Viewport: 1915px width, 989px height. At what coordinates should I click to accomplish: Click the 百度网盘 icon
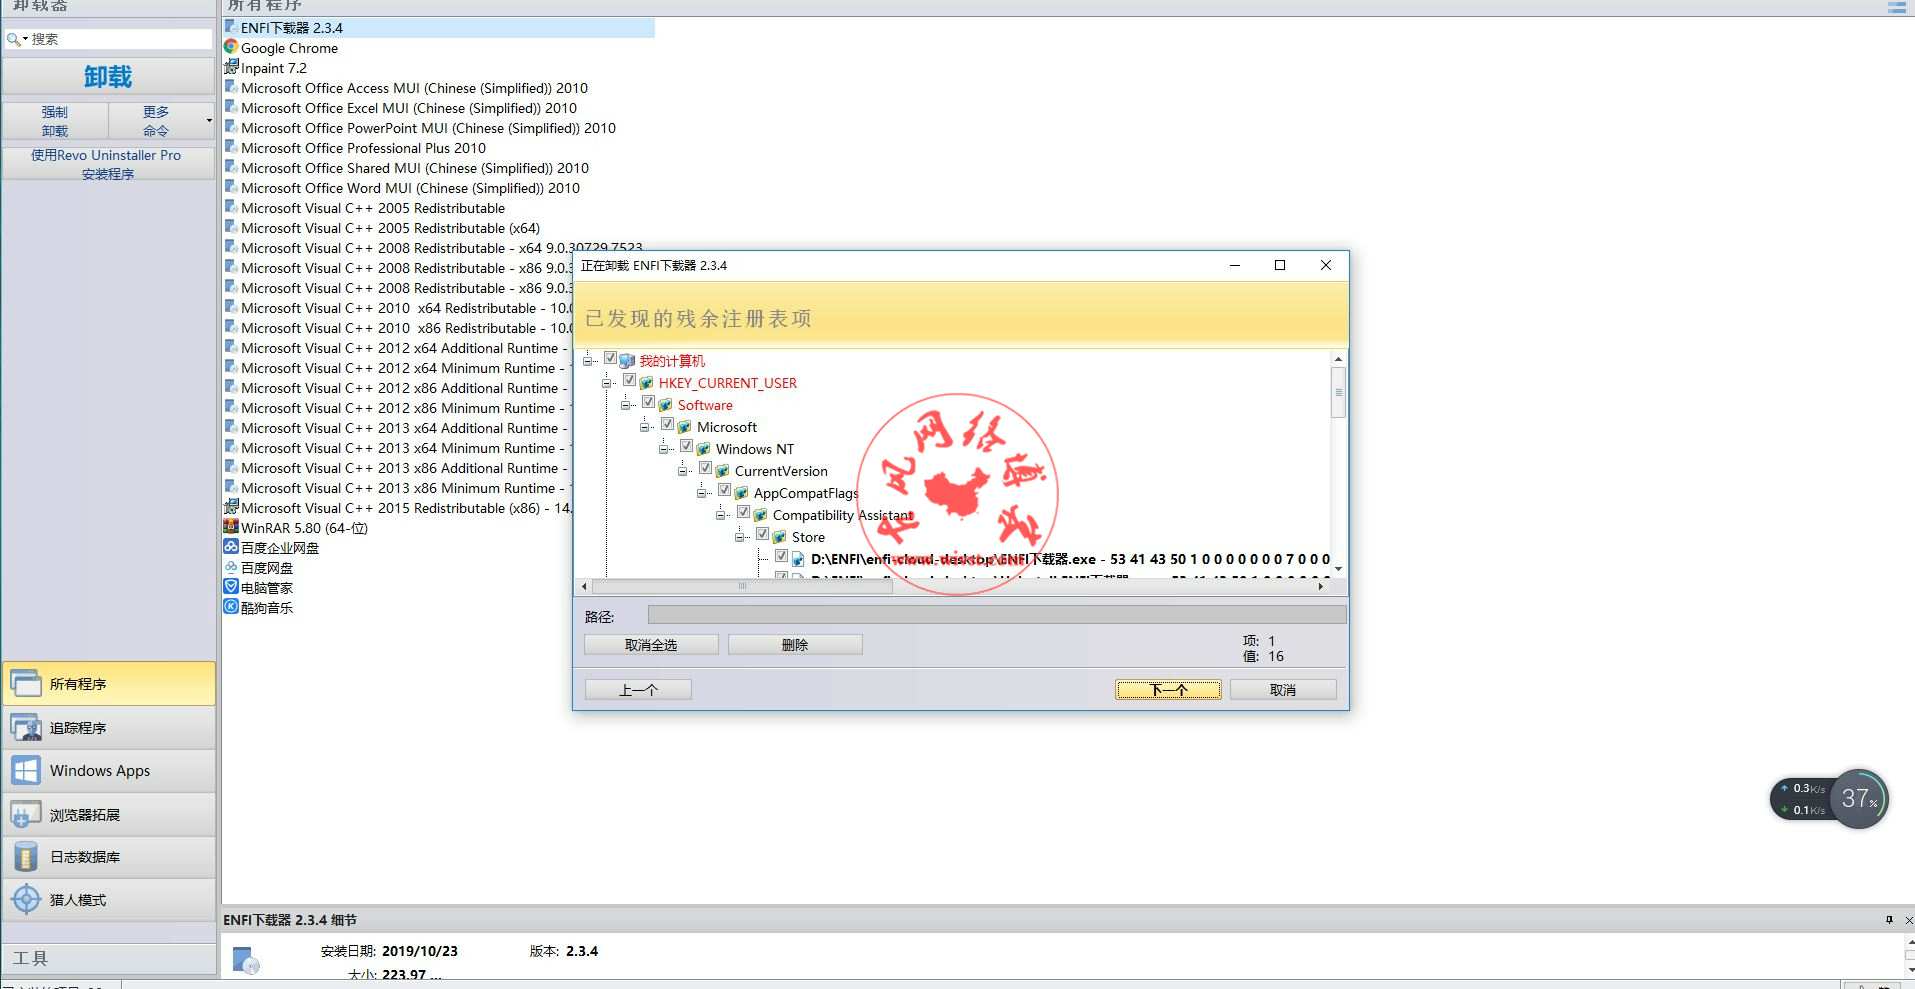pos(231,567)
